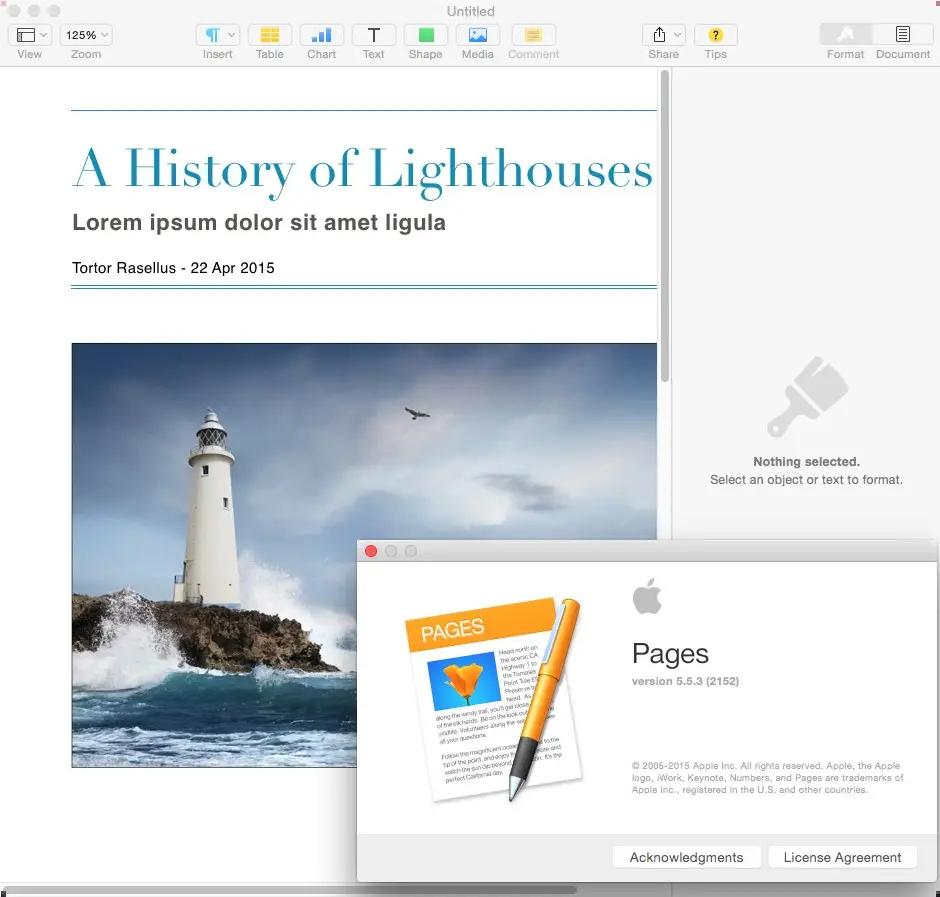Switch to the Format inspector

(845, 35)
